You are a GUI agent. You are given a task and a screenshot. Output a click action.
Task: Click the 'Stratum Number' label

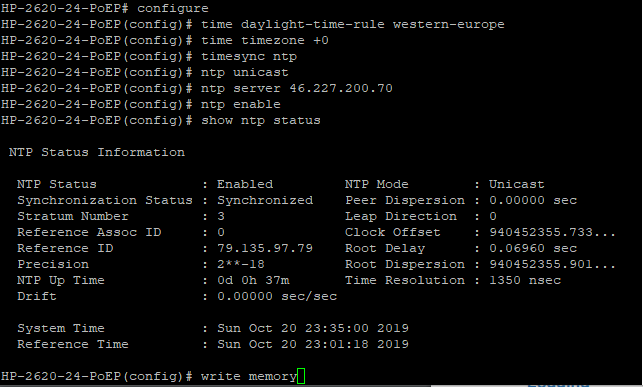(73, 216)
